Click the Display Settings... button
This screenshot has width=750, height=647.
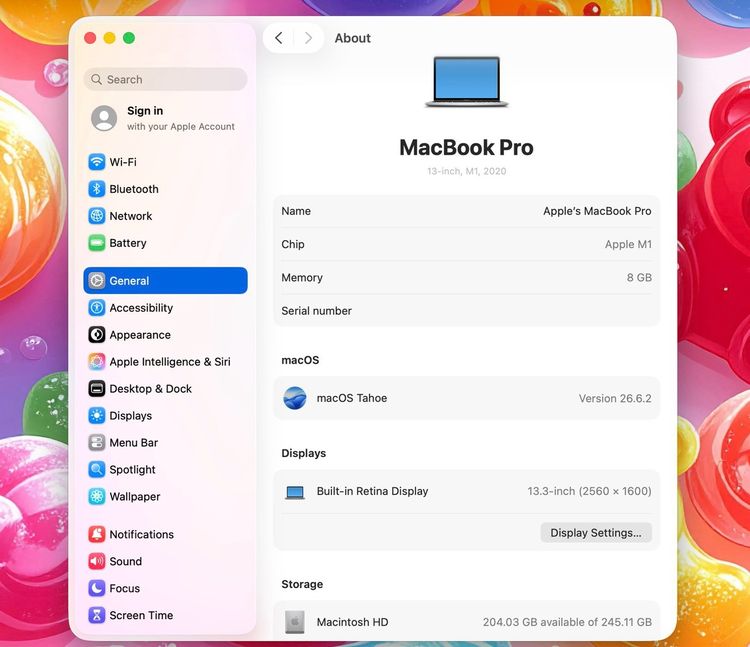tap(596, 533)
